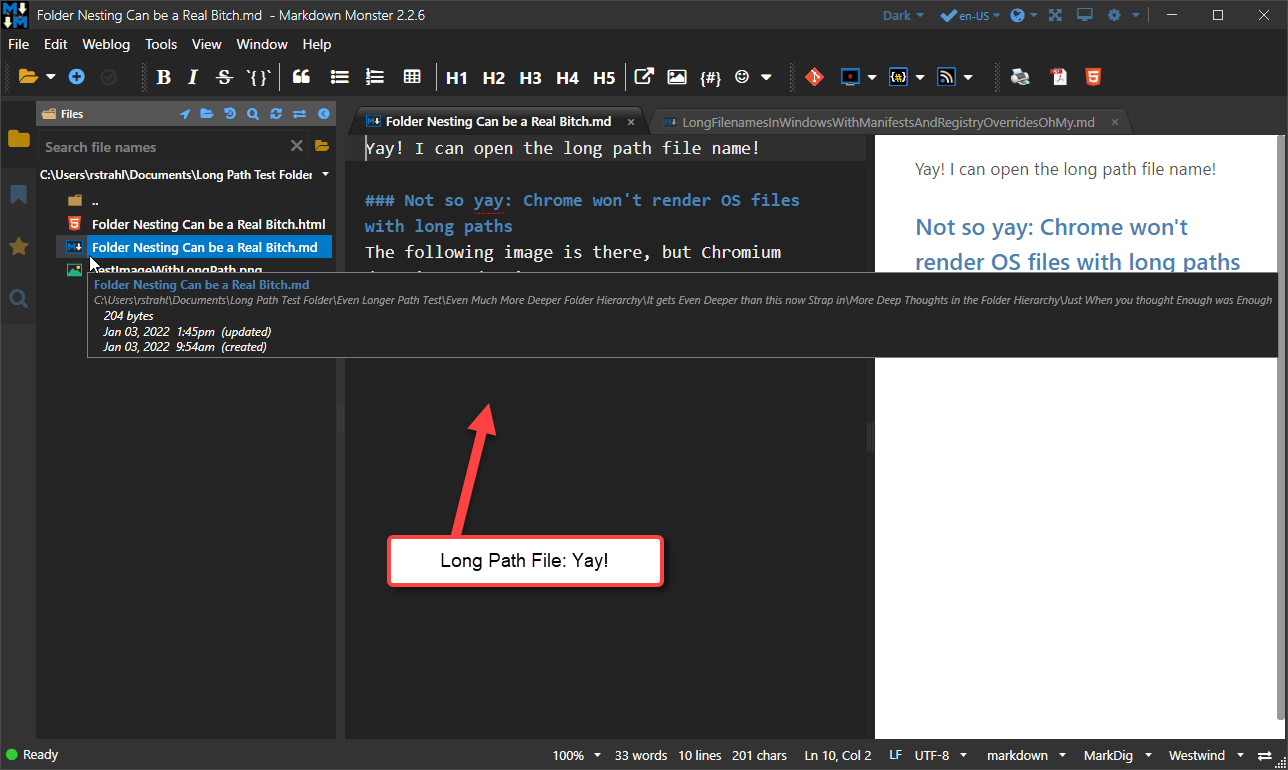The height and width of the screenshot is (770, 1288).
Task: Click the print icon in the toolbar
Action: click(x=1020, y=77)
